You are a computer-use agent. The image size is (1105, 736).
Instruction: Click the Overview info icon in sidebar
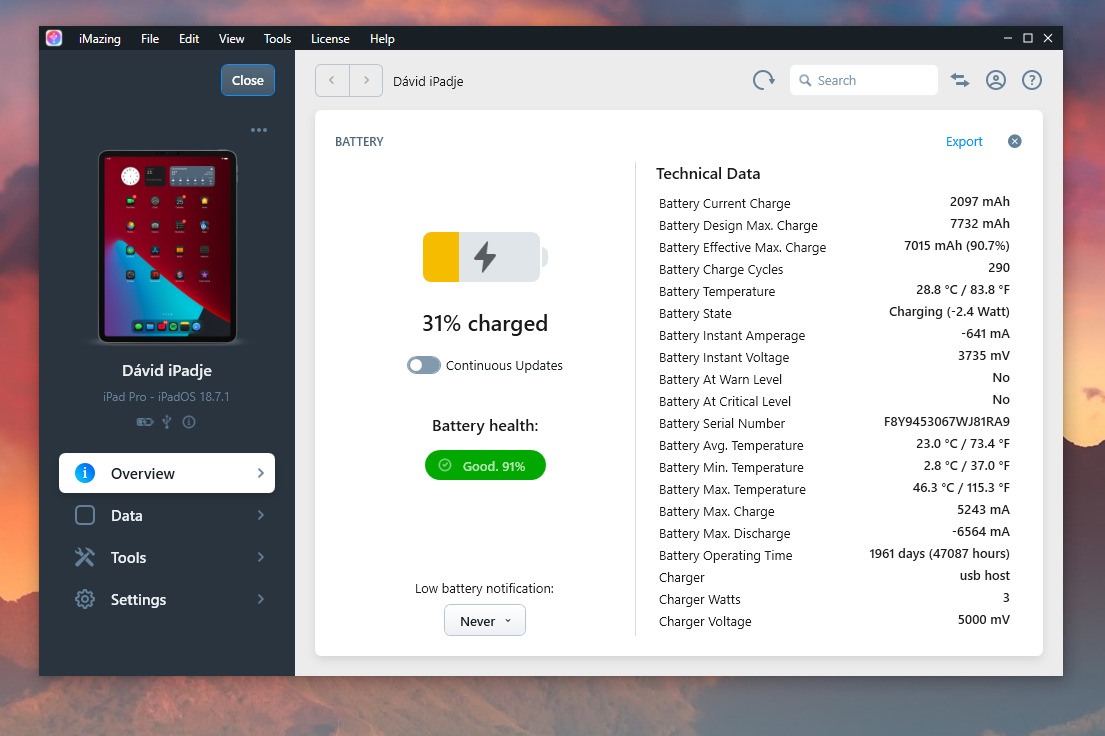click(85, 472)
